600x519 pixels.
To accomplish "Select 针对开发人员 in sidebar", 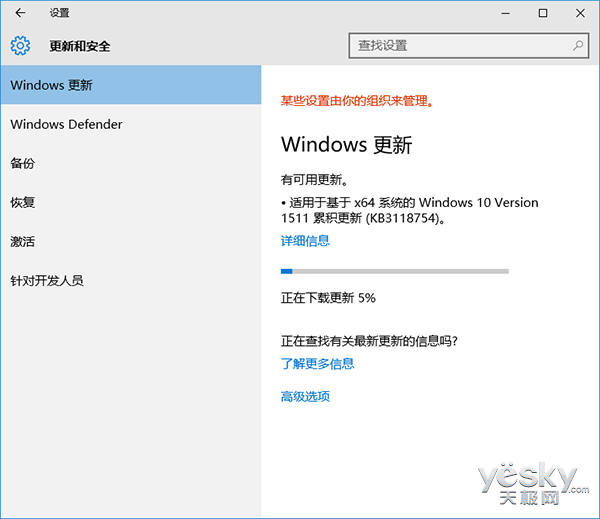I will coord(130,281).
